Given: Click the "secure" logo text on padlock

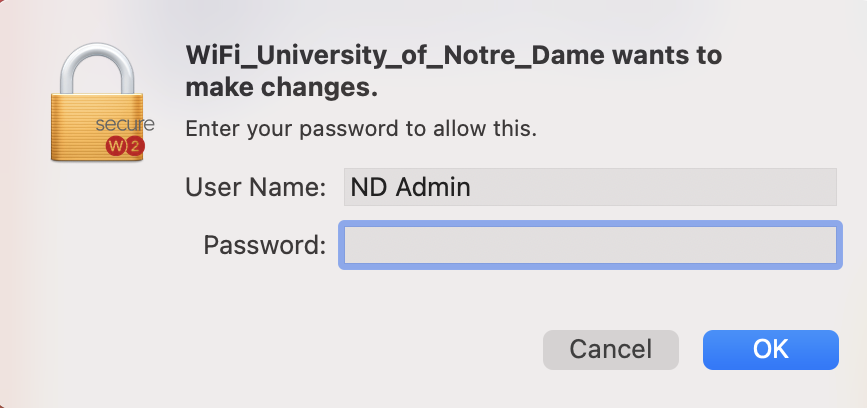Looking at the screenshot, I should click(125, 124).
